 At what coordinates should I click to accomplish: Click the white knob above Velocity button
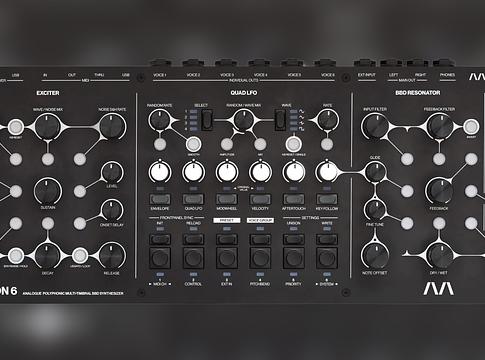coord(260,172)
